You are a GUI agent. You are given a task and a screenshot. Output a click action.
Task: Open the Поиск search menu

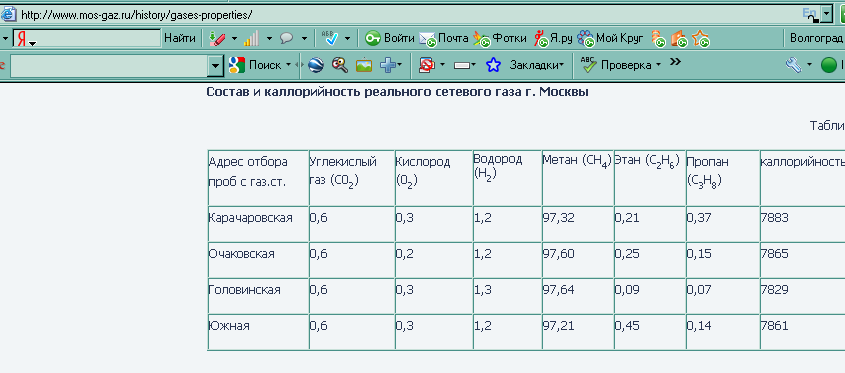(265, 65)
